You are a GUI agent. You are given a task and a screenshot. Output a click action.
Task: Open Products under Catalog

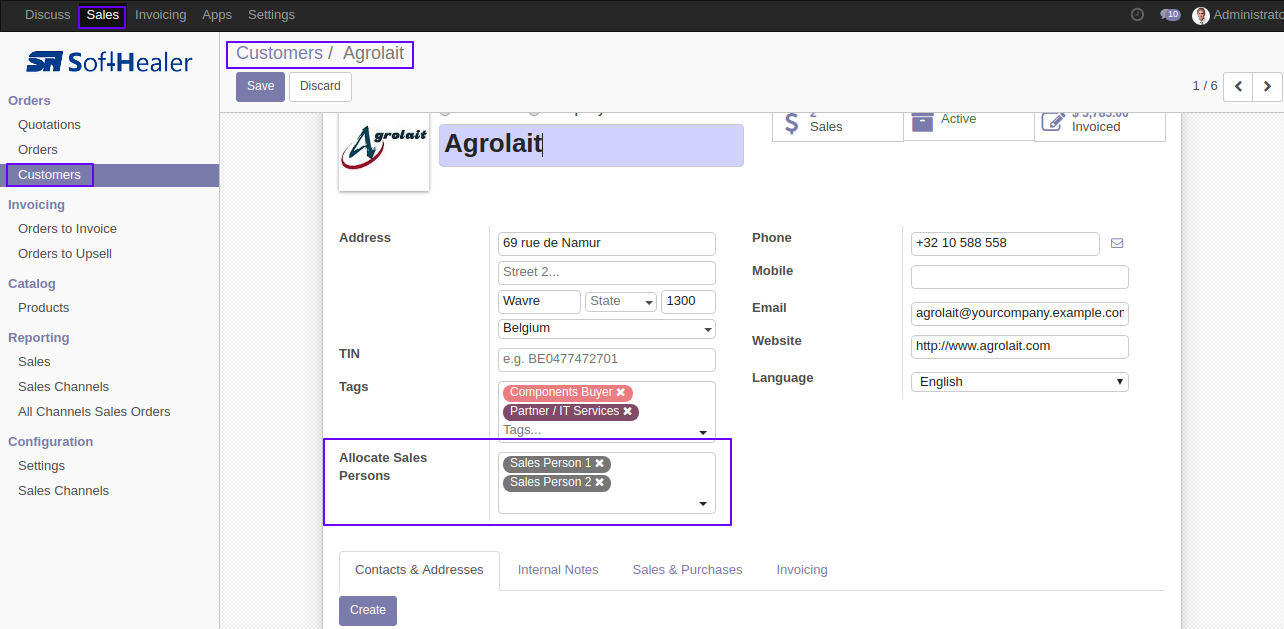[43, 308]
